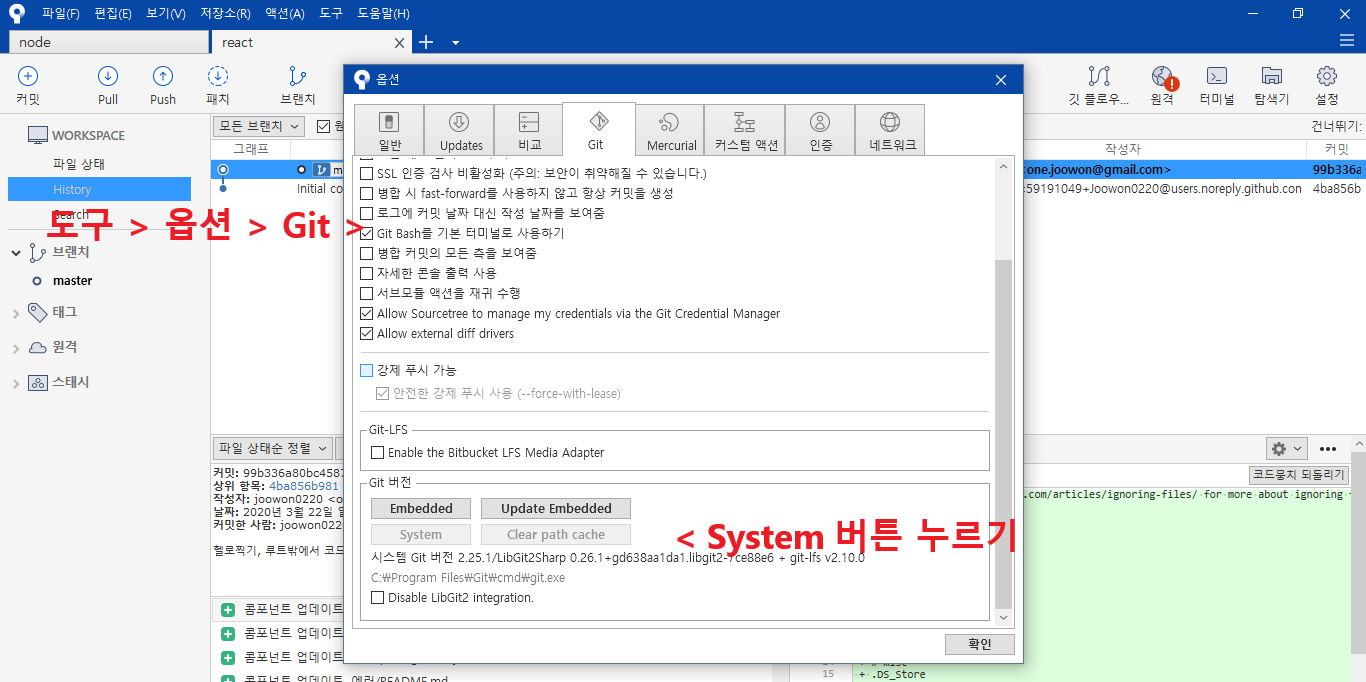Open the Mercurial options tab
Viewport: 1366px width, 682px height.
[670, 131]
